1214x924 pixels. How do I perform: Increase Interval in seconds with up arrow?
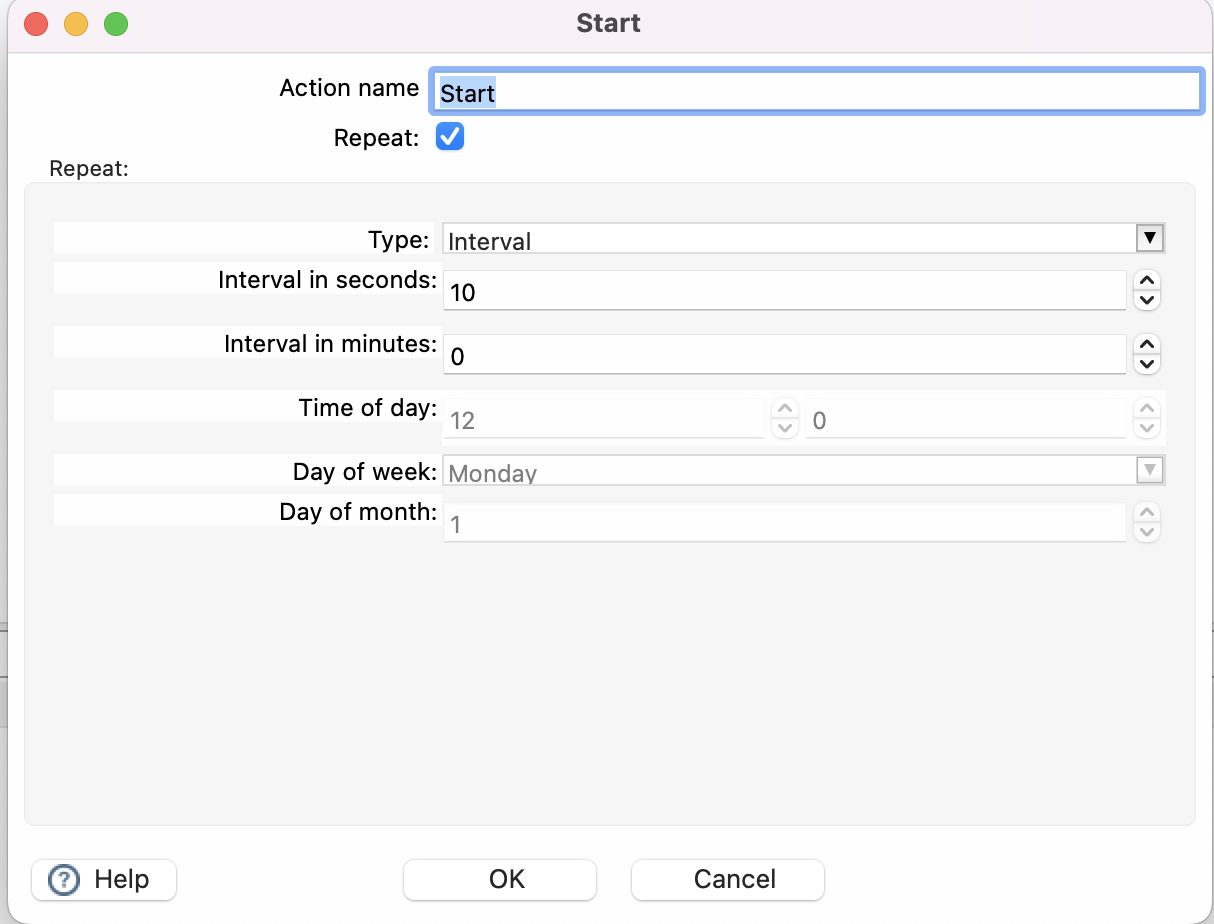coord(1147,281)
